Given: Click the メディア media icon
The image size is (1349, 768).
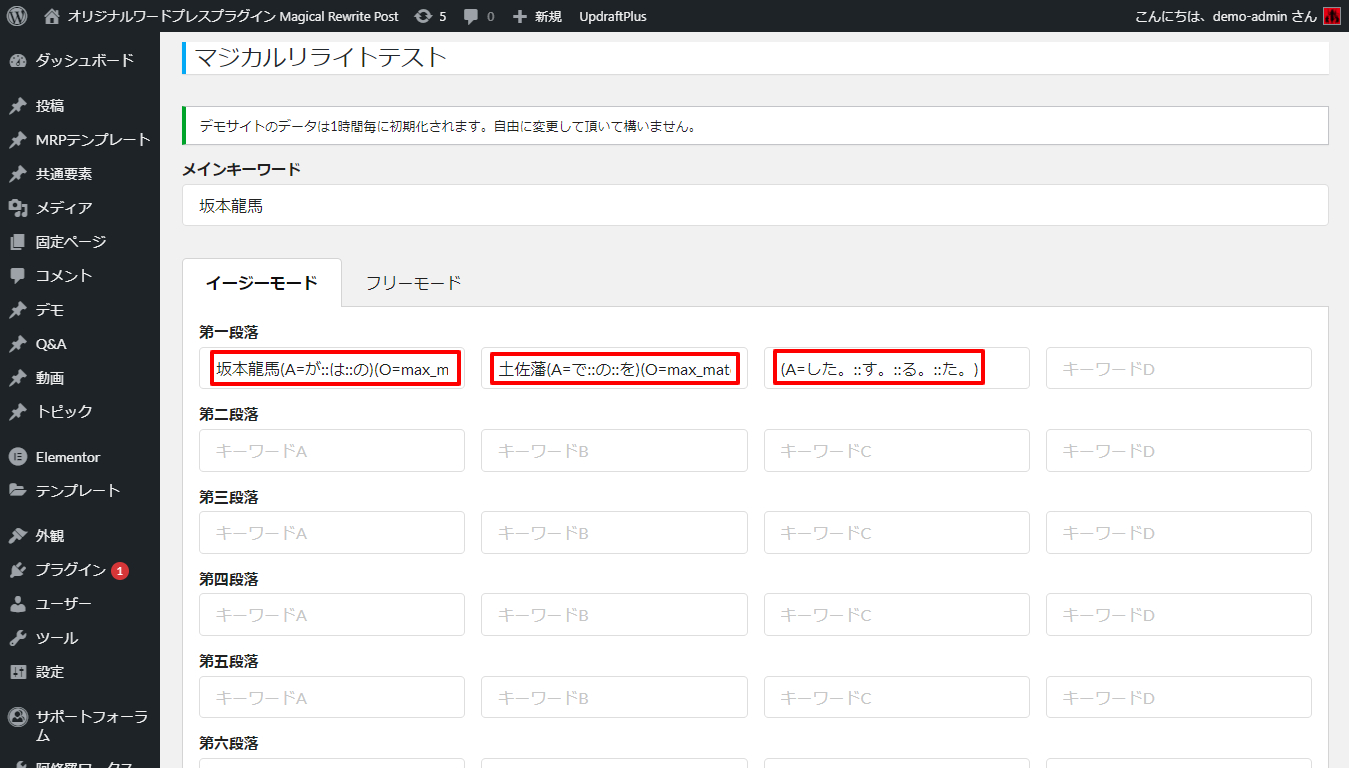Looking at the screenshot, I should tap(17, 208).
